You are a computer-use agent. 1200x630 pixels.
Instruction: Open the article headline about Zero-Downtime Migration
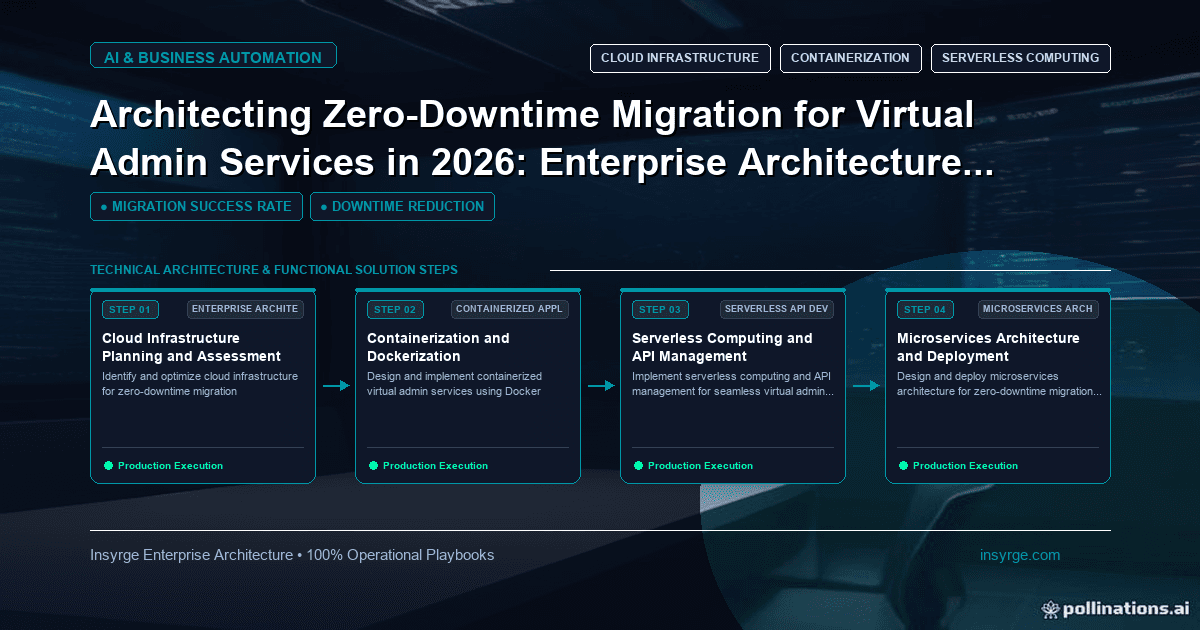[x=541, y=140]
